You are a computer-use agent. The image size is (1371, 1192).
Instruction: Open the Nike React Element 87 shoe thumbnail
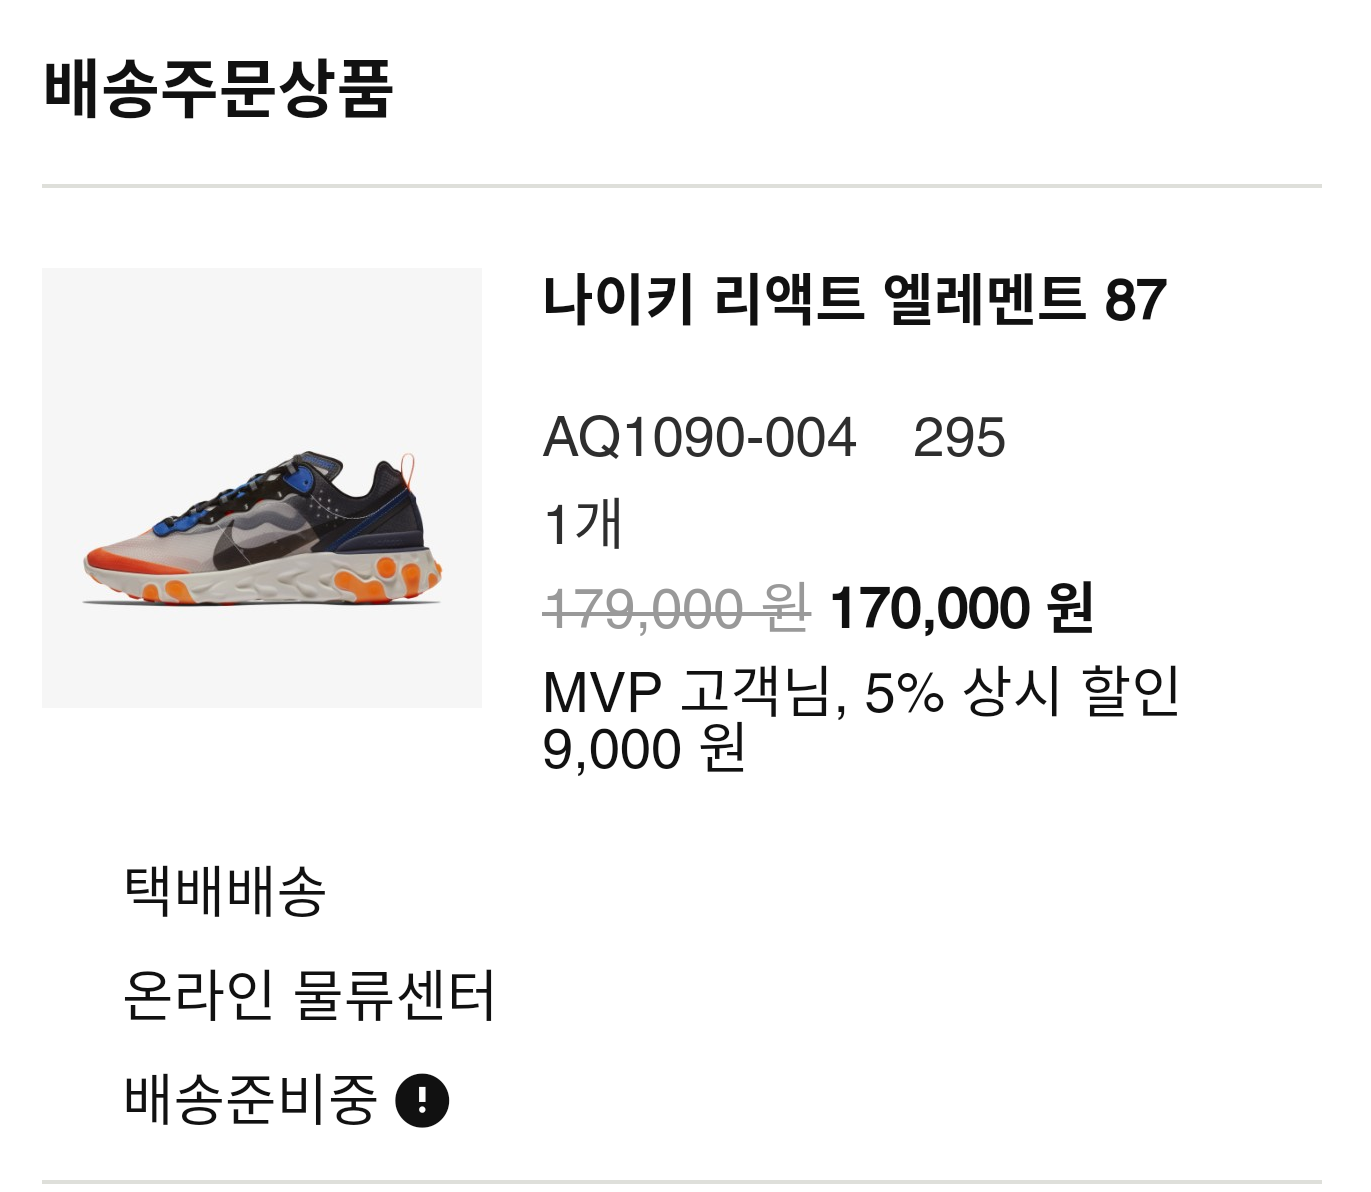click(x=262, y=488)
